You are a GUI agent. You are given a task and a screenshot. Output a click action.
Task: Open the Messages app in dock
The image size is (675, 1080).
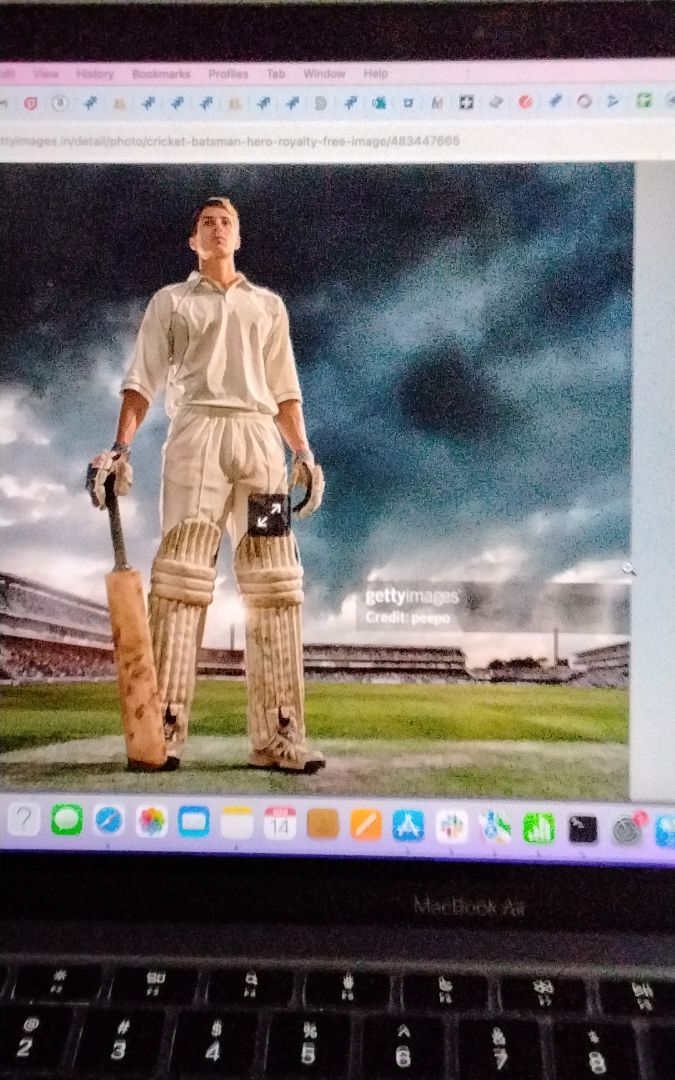pyautogui.click(x=67, y=820)
